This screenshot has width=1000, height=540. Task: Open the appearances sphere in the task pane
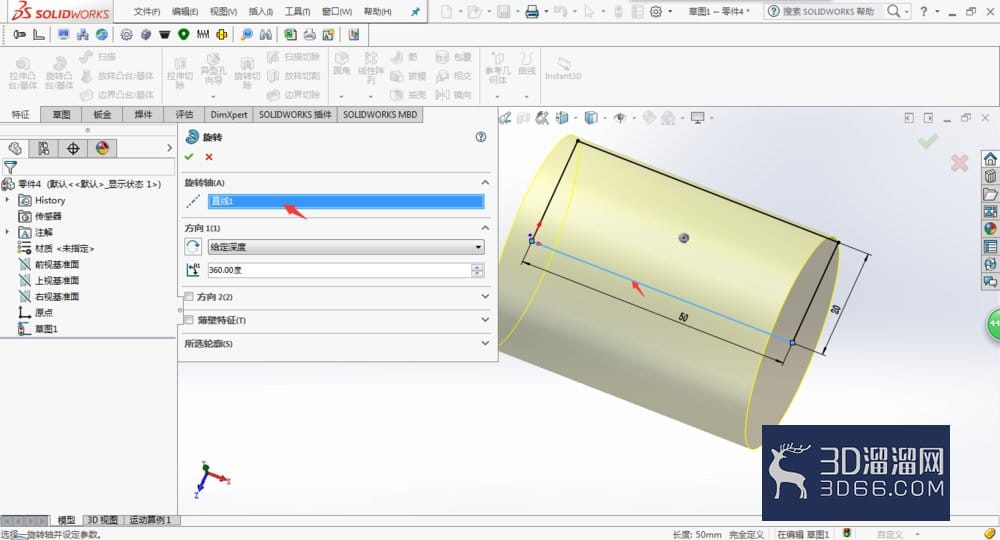tap(990, 228)
